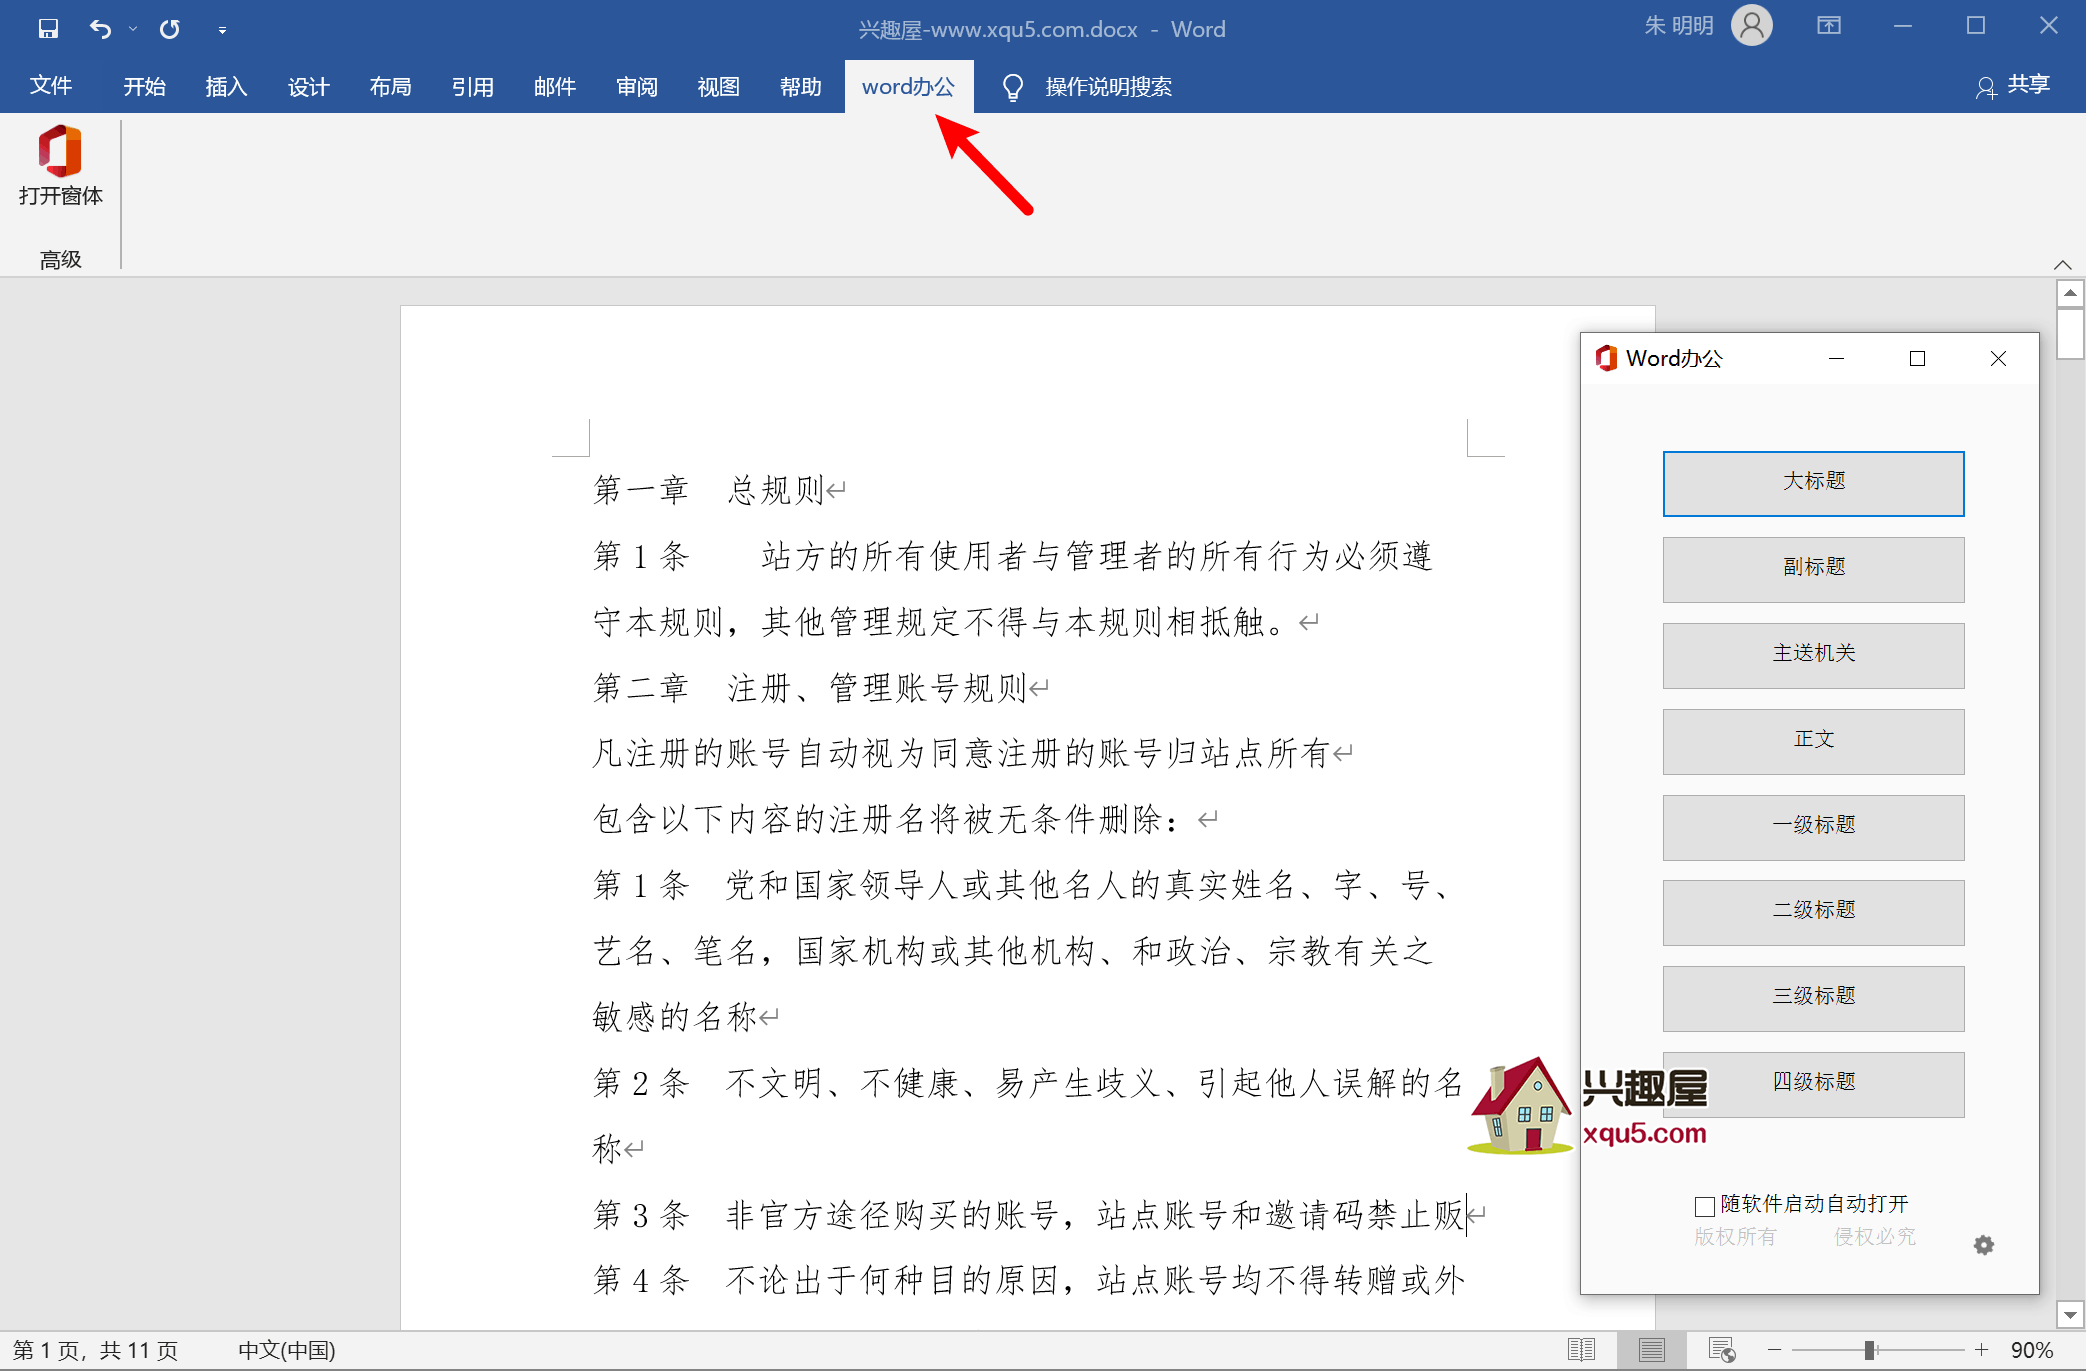Click vertical scrollbar down arrow

2070,1314
